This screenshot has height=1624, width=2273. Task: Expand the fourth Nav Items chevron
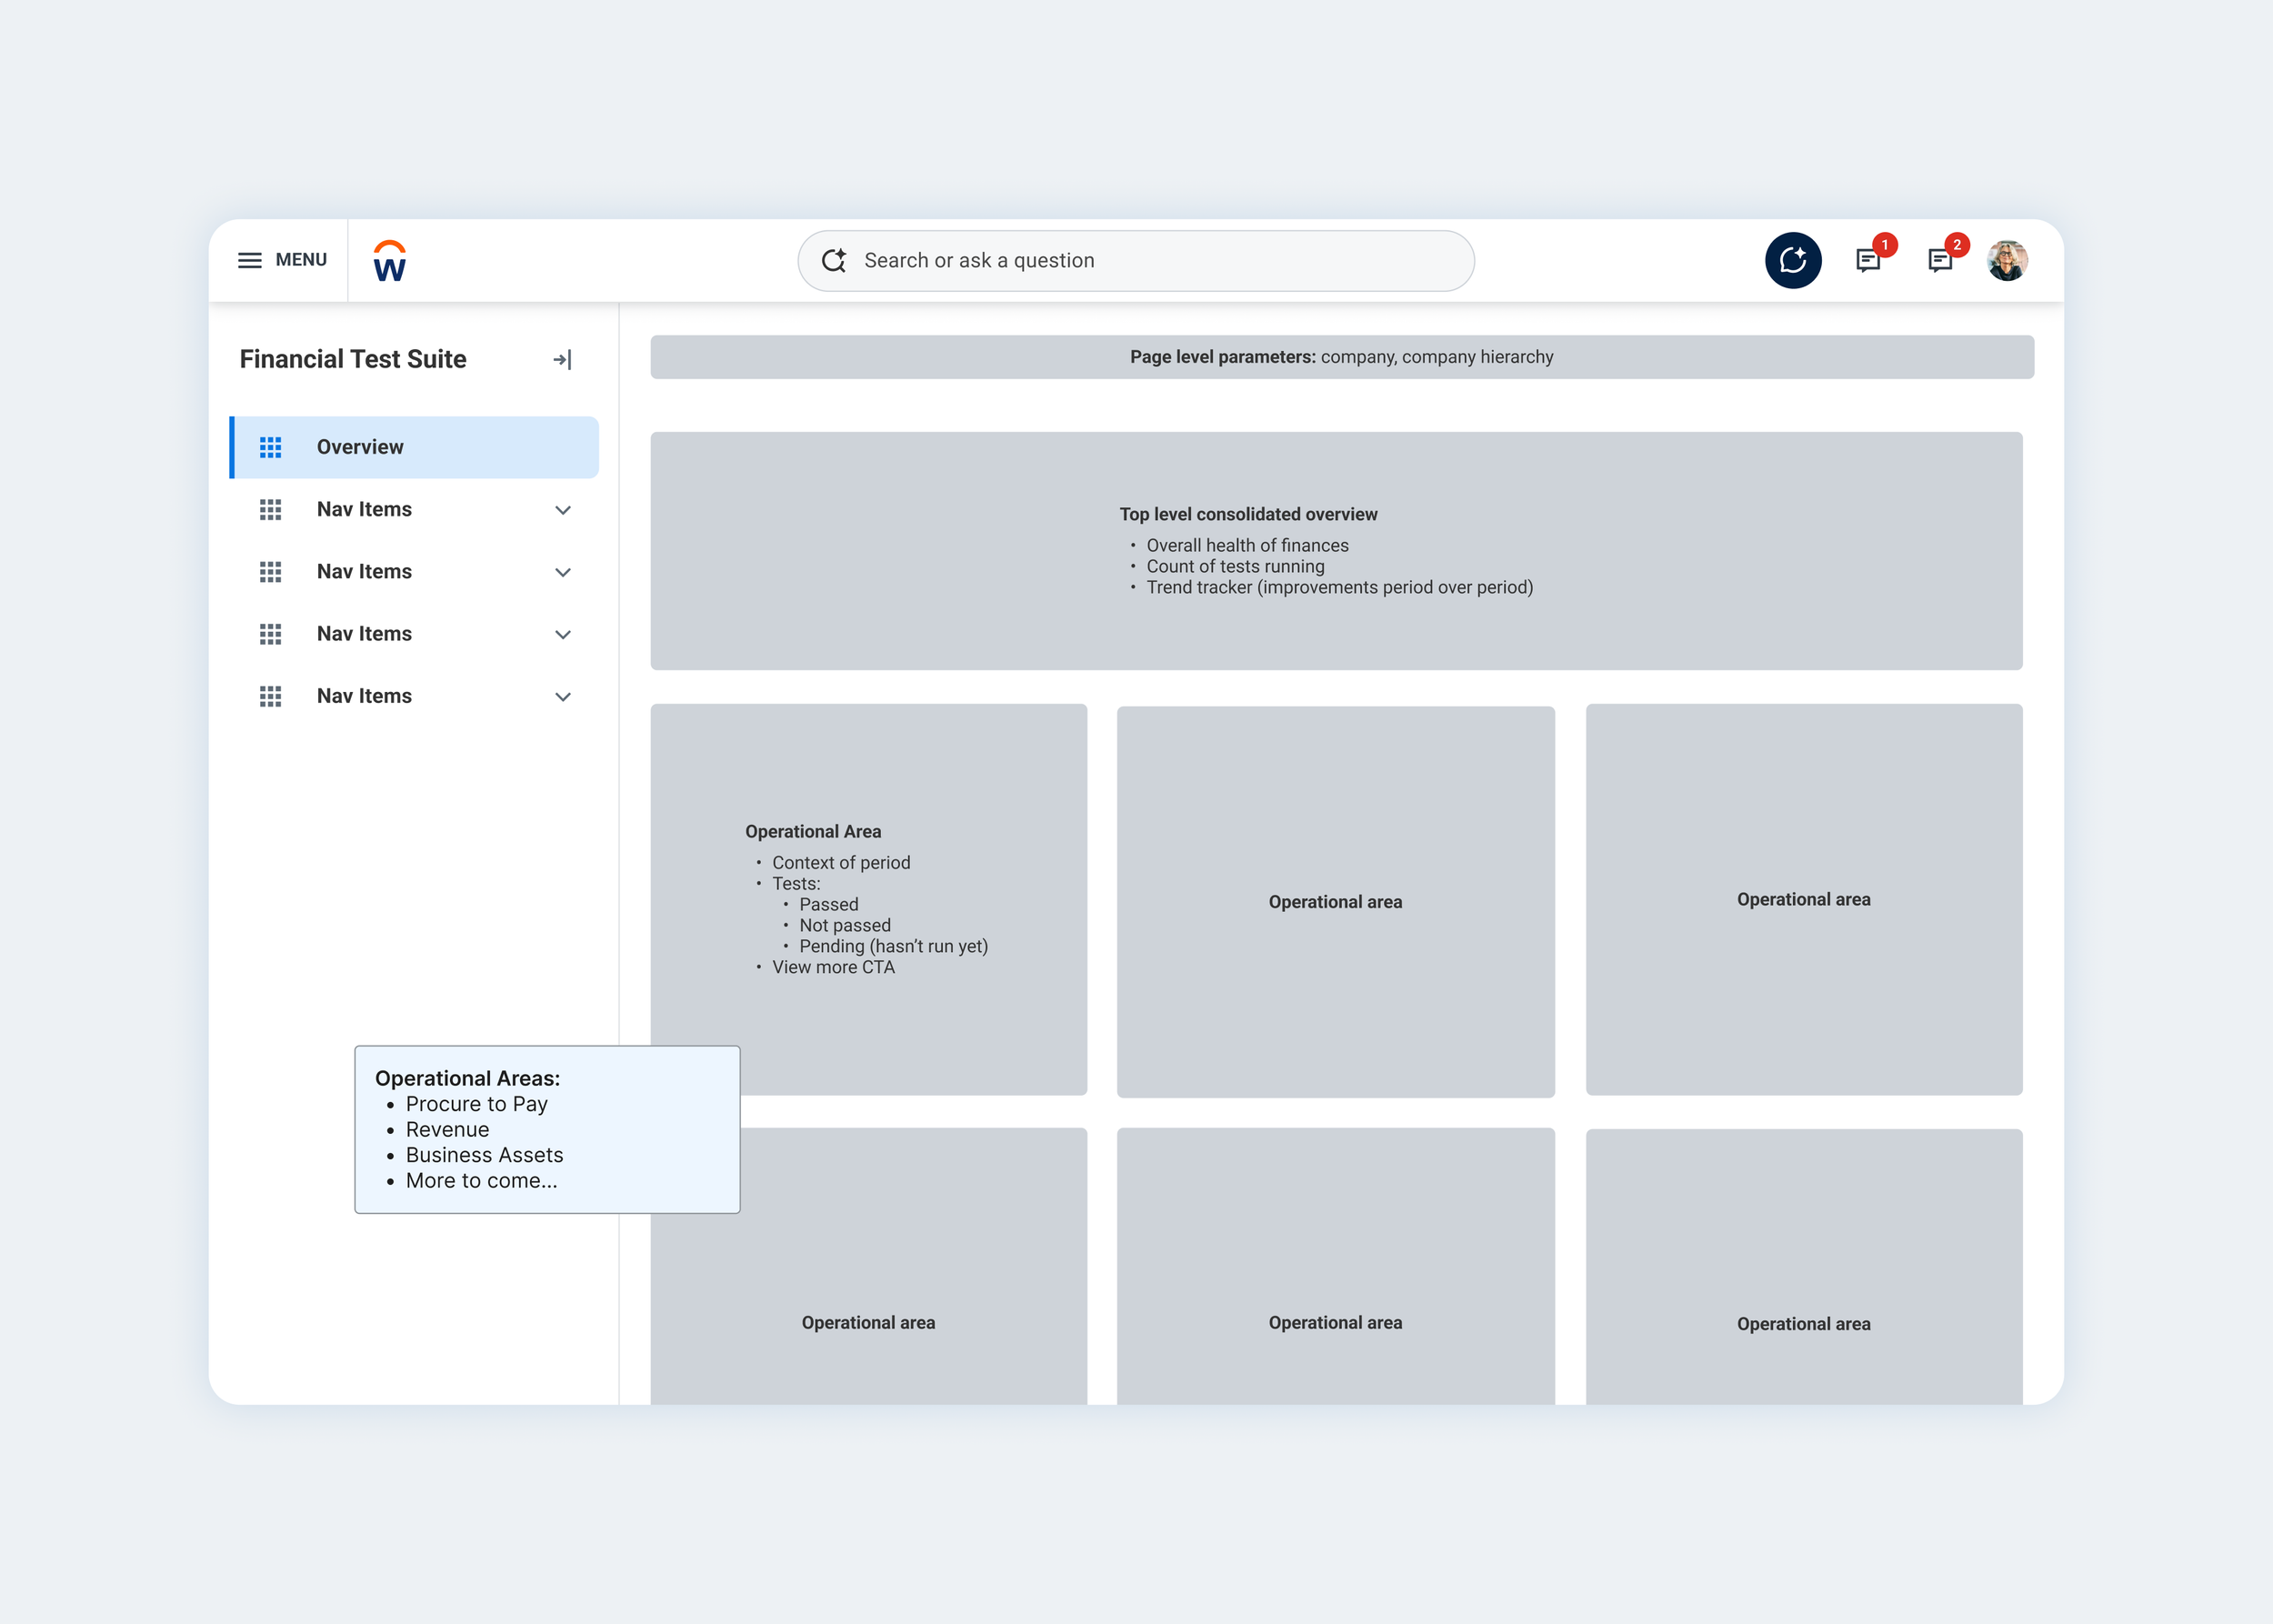563,696
